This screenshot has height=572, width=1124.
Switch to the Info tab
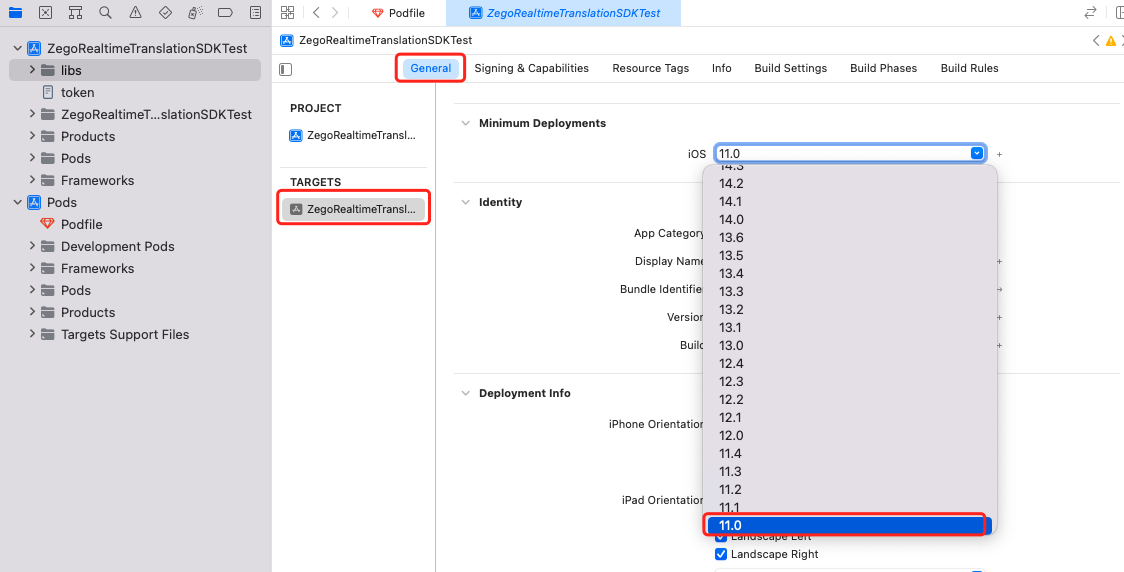[722, 68]
